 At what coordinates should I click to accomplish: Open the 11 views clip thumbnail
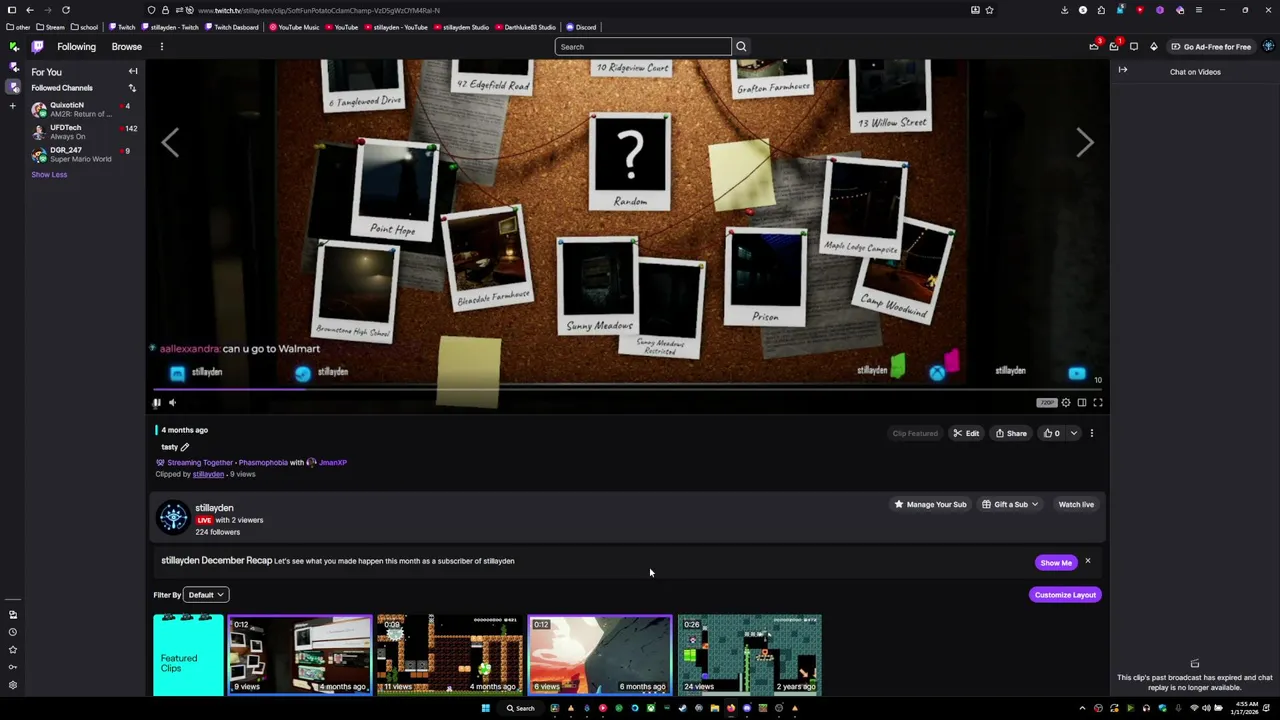(x=450, y=655)
